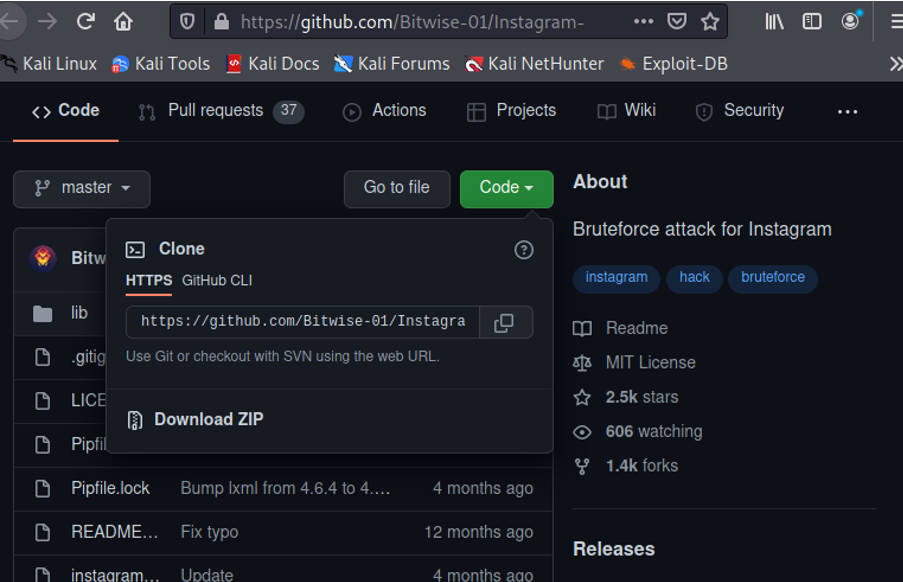Open the README file entry
The width and height of the screenshot is (903, 582).
point(114,532)
